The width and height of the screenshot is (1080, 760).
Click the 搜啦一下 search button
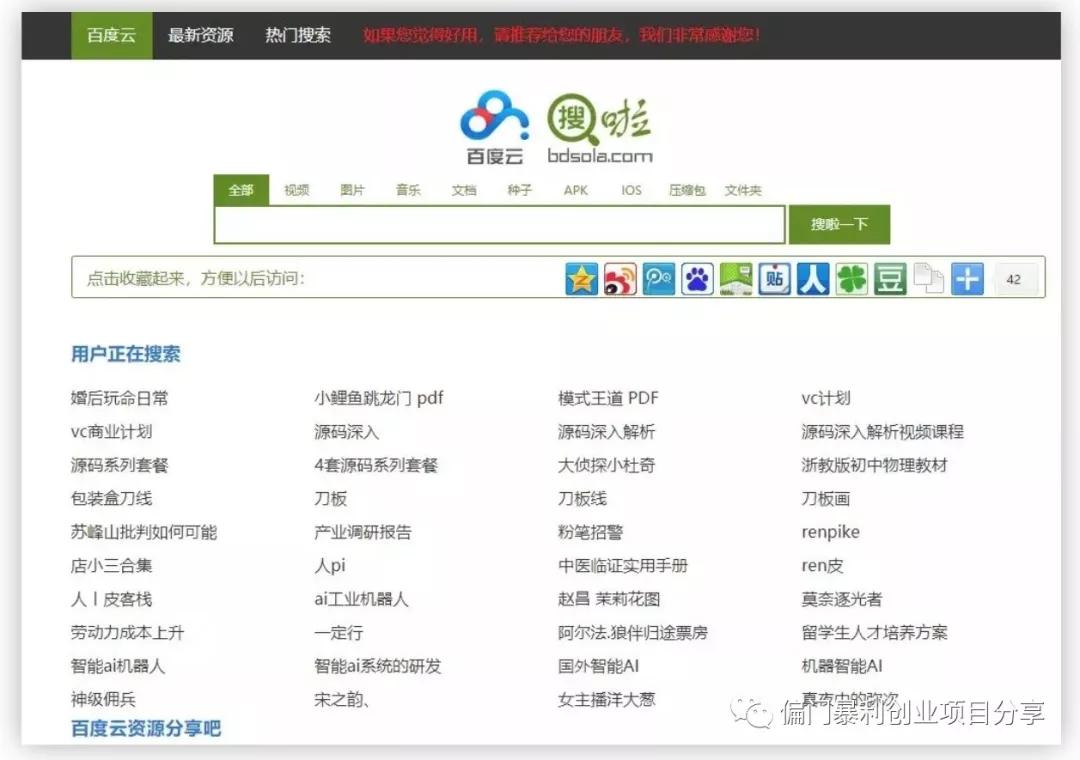839,224
